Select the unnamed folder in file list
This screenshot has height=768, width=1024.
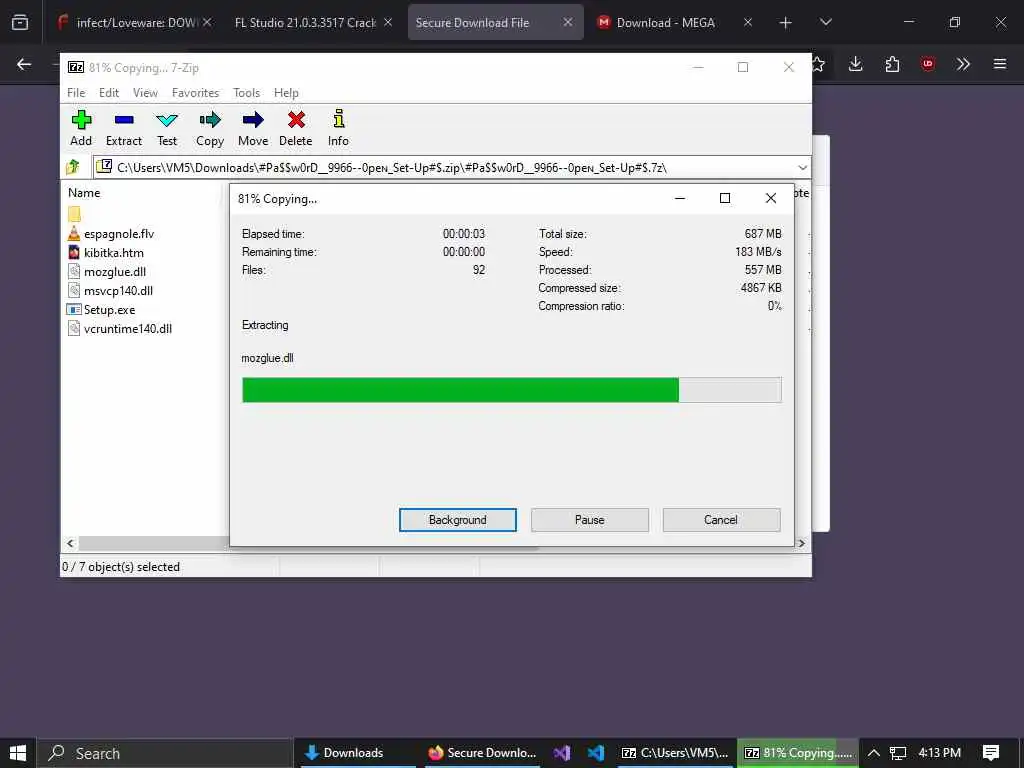[x=74, y=214]
